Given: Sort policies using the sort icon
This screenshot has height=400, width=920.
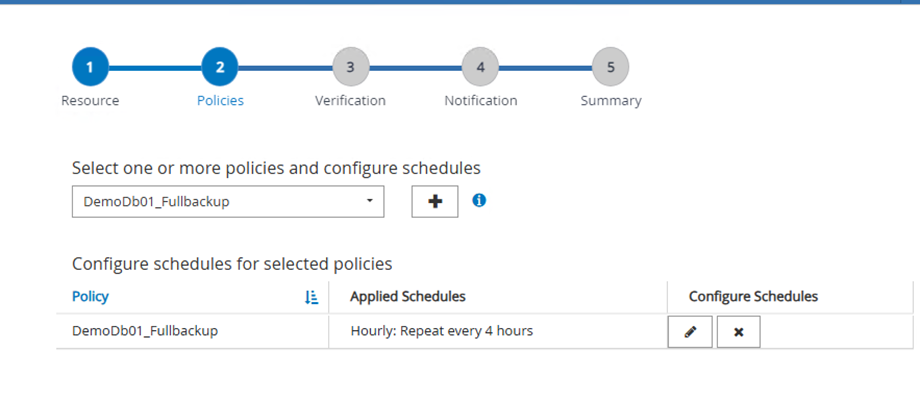Looking at the screenshot, I should [x=311, y=297].
